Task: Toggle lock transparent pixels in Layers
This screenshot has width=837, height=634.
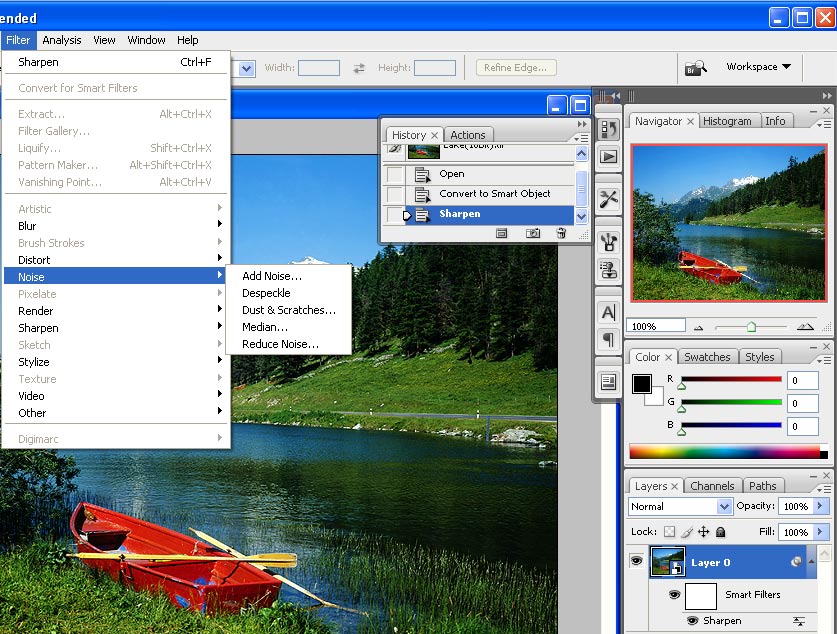Action: [x=669, y=532]
